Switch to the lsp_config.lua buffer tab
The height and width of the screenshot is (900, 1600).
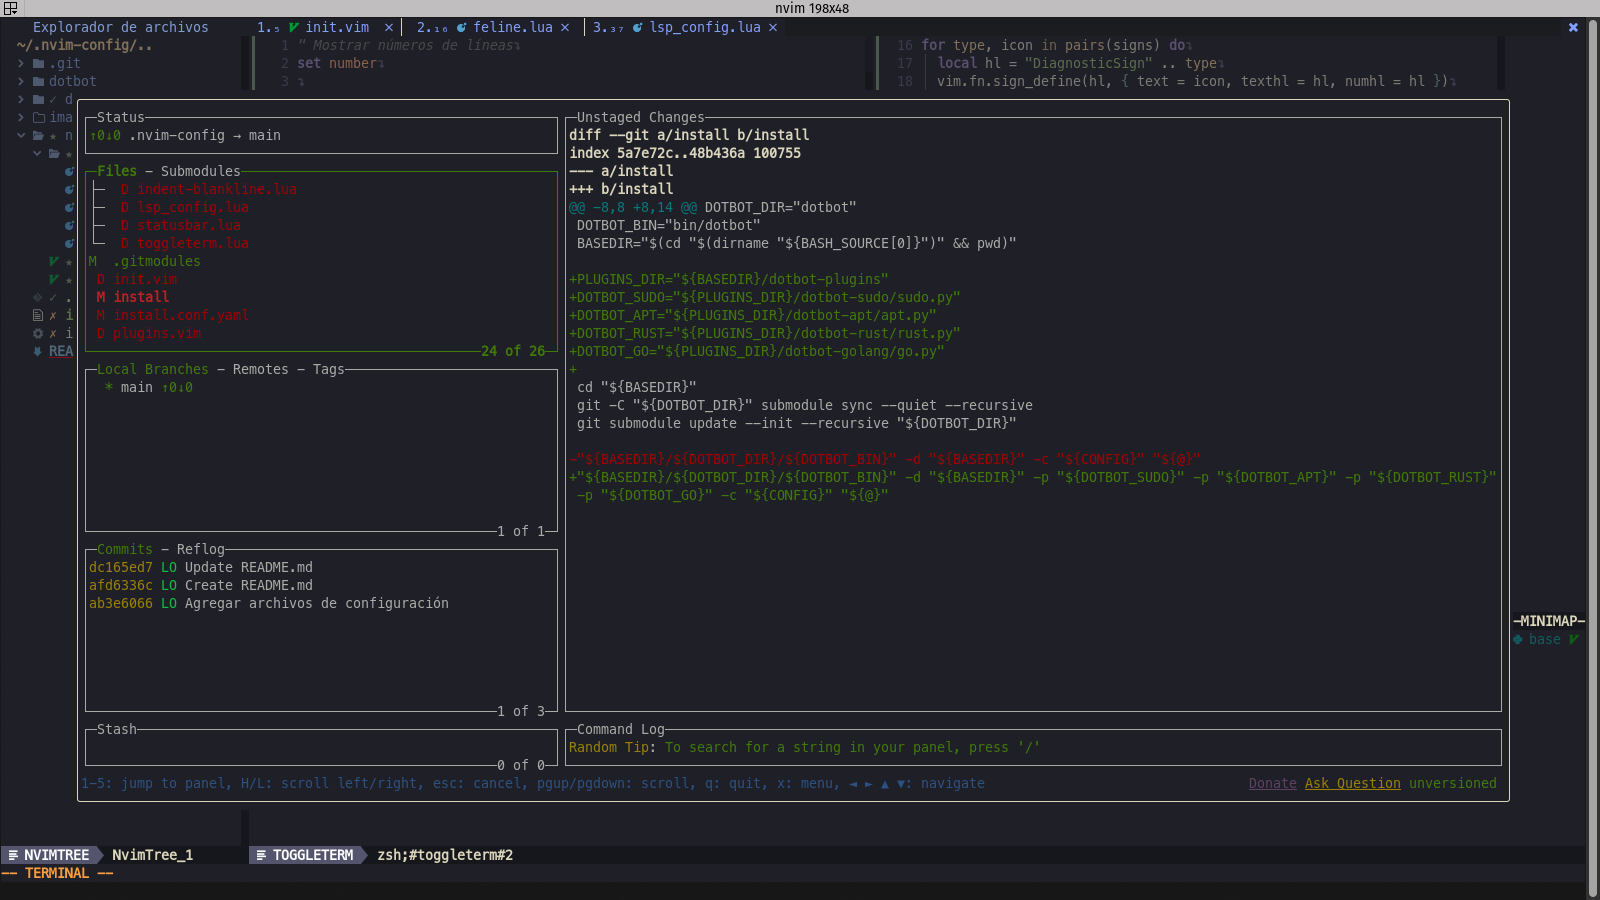pos(686,27)
